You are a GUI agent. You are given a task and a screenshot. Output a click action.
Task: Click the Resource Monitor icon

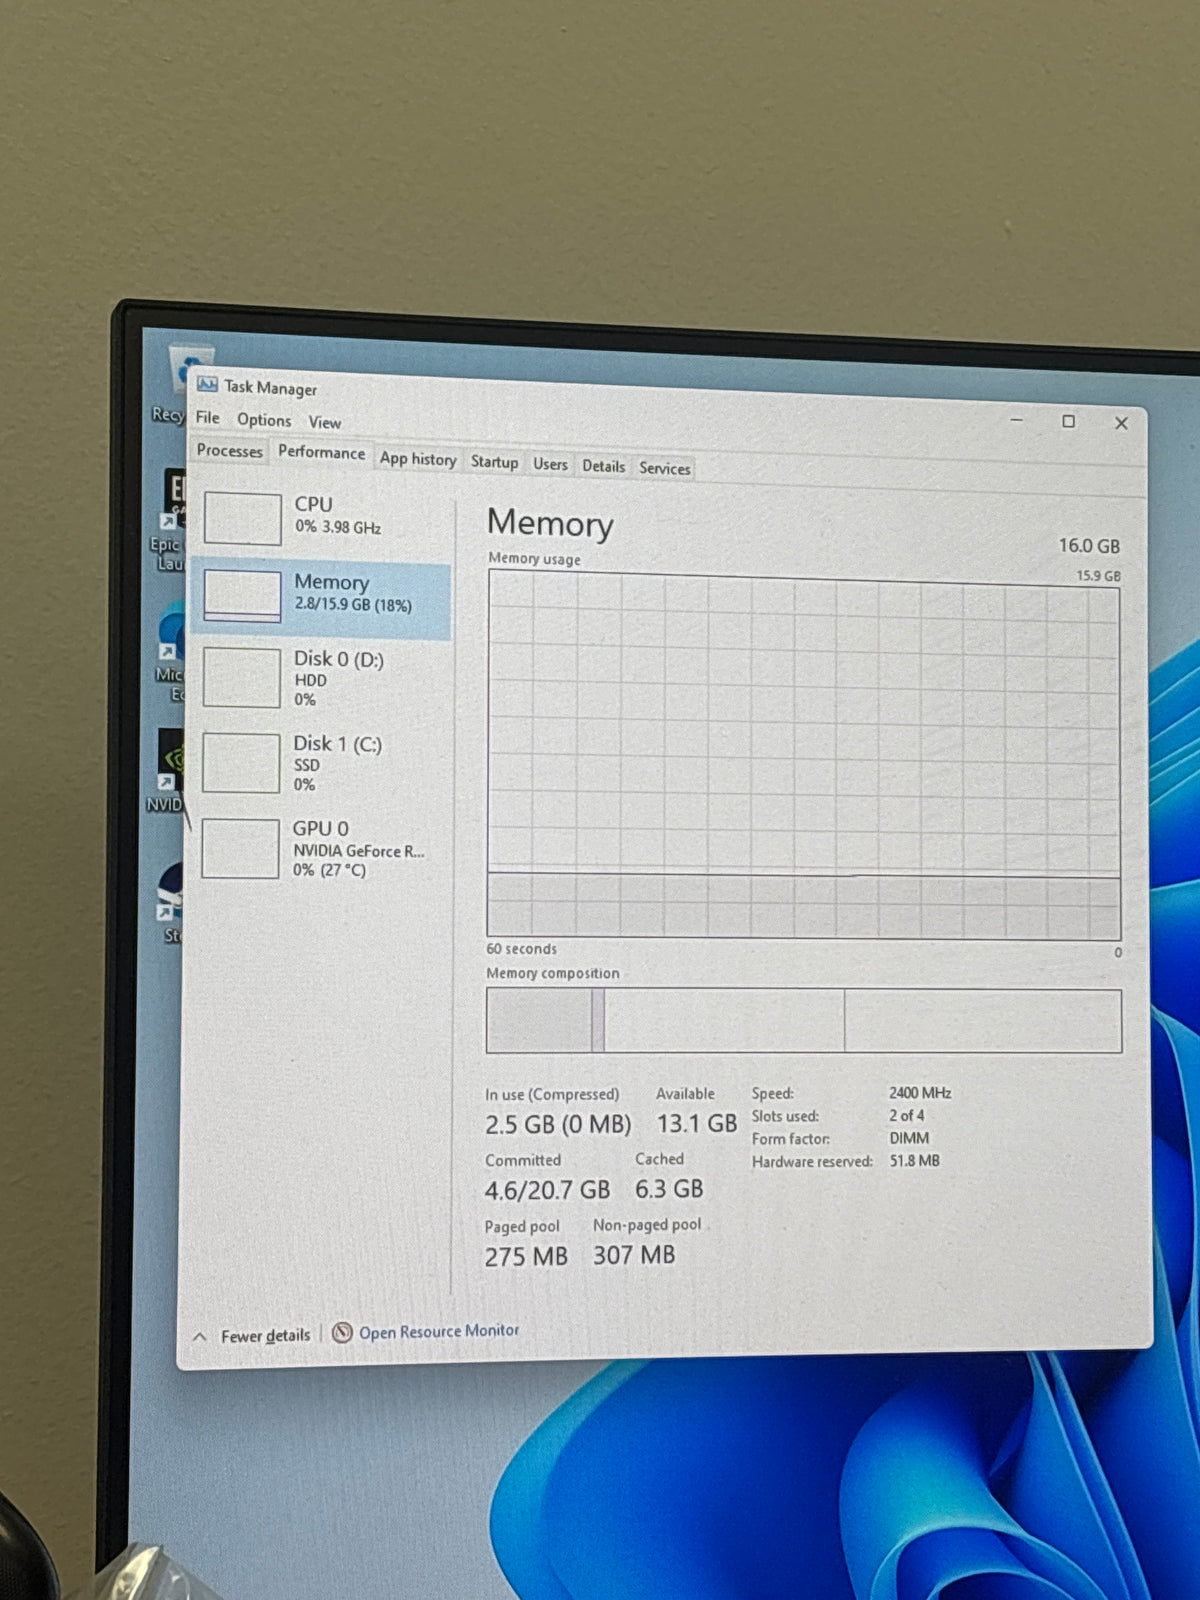pyautogui.click(x=342, y=1333)
